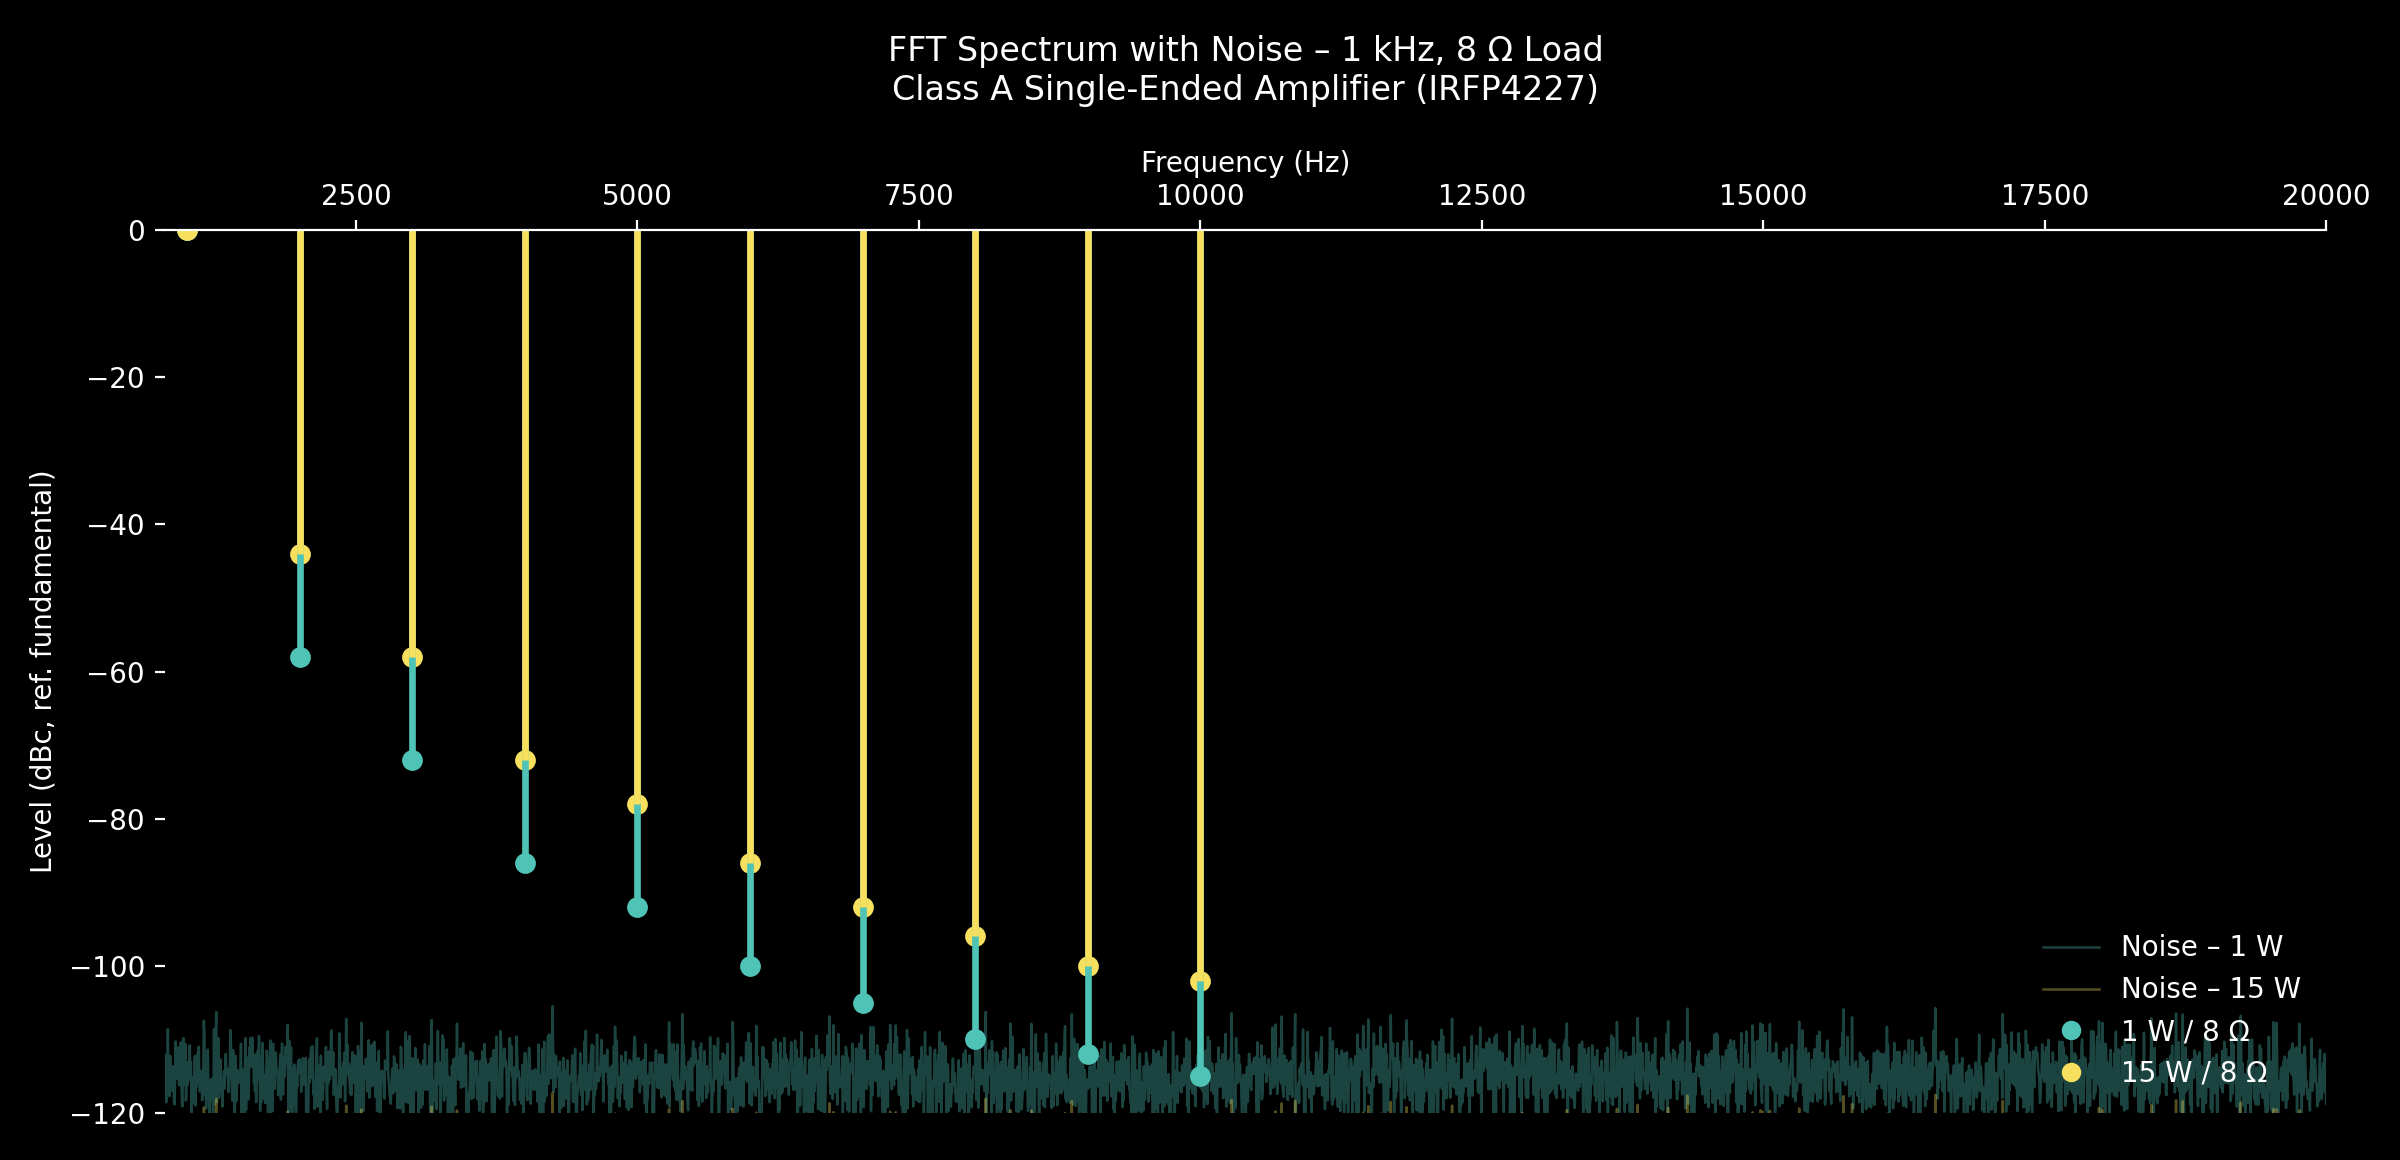The image size is (2400, 1160).
Task: Click the 10000 frequency tick label
Action: point(1200,195)
